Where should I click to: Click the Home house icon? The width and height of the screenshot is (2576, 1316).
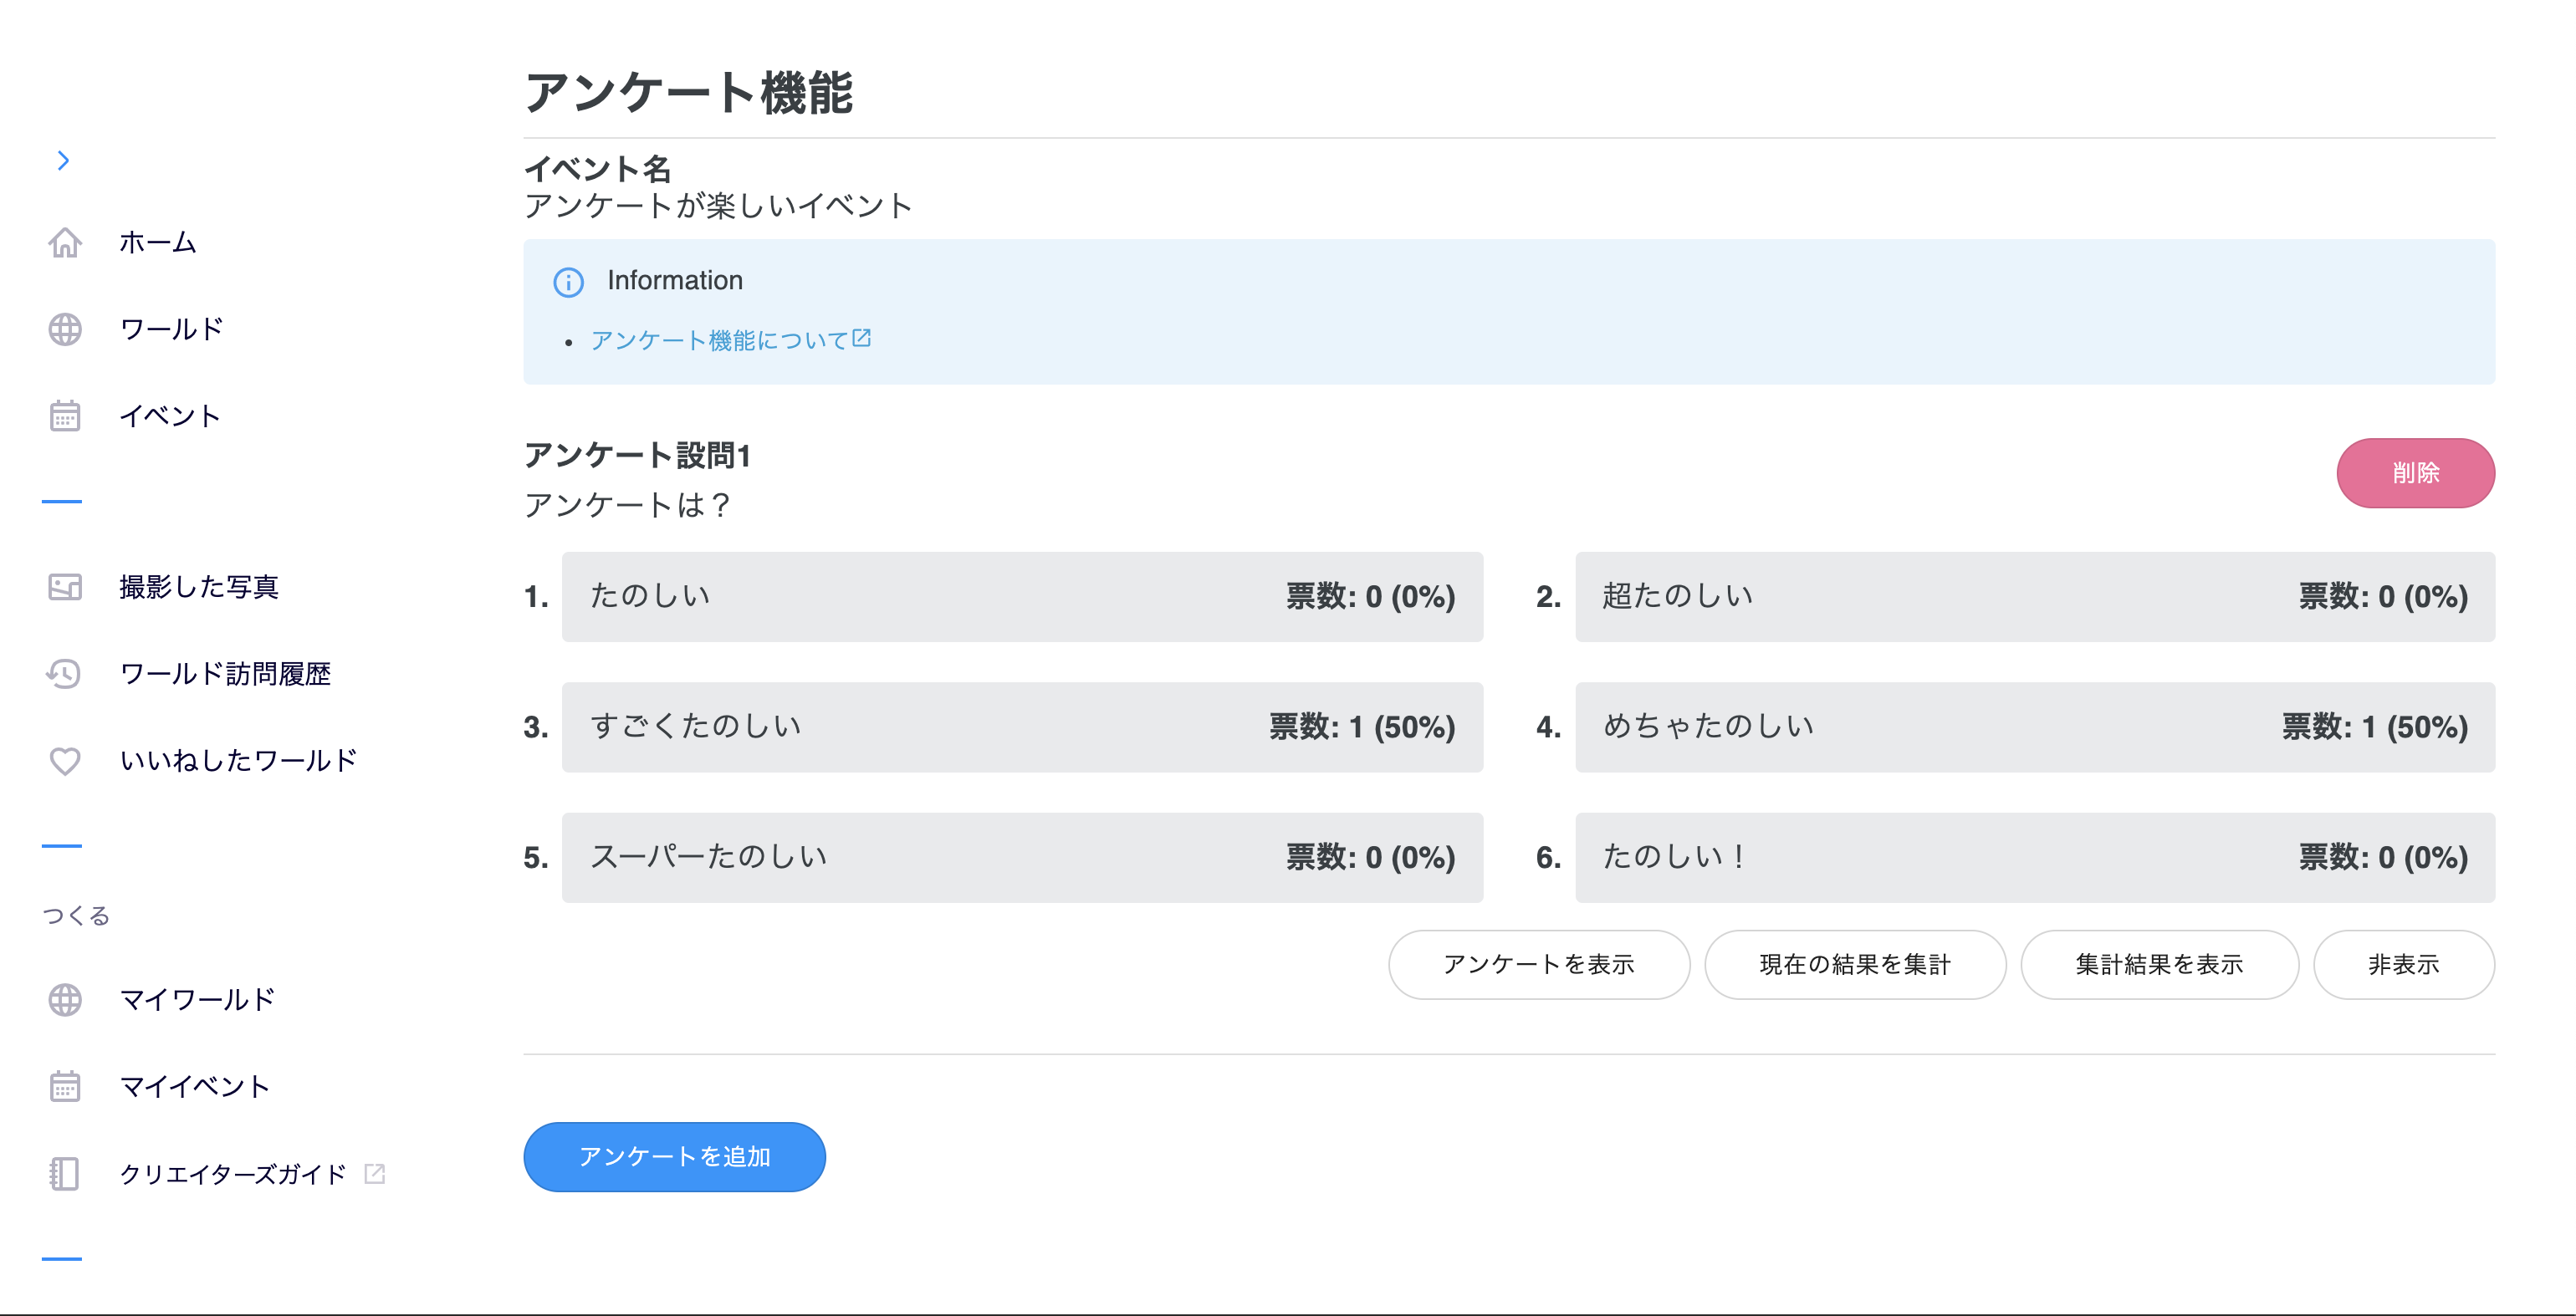coord(65,242)
